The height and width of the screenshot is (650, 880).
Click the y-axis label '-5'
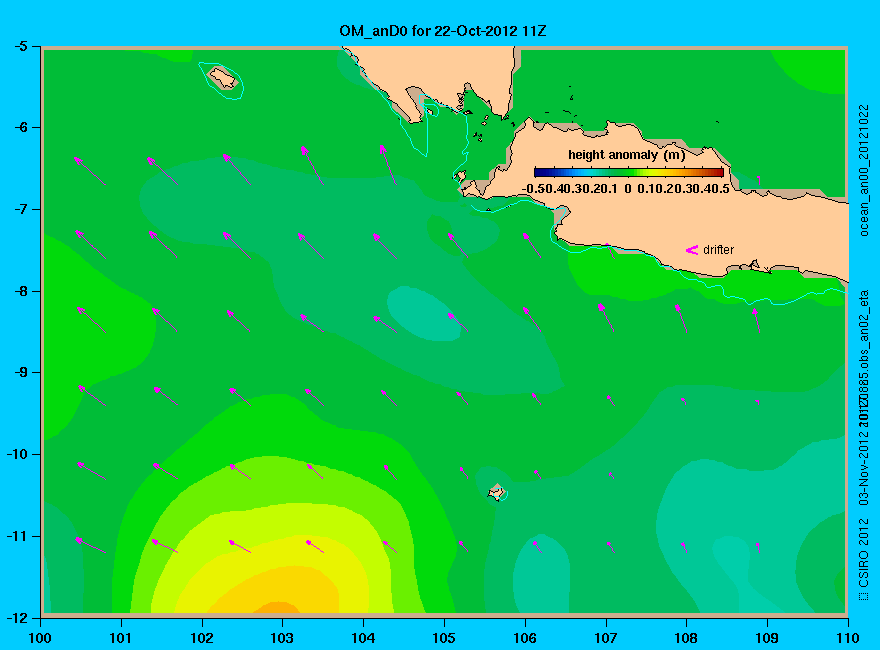click(x=20, y=46)
